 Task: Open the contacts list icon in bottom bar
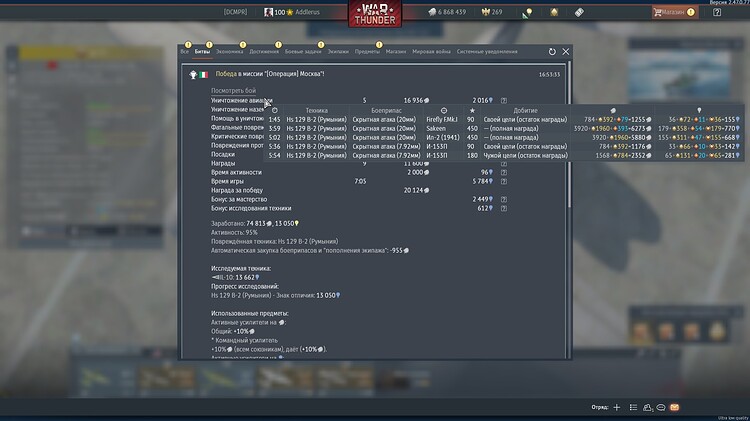click(633, 408)
